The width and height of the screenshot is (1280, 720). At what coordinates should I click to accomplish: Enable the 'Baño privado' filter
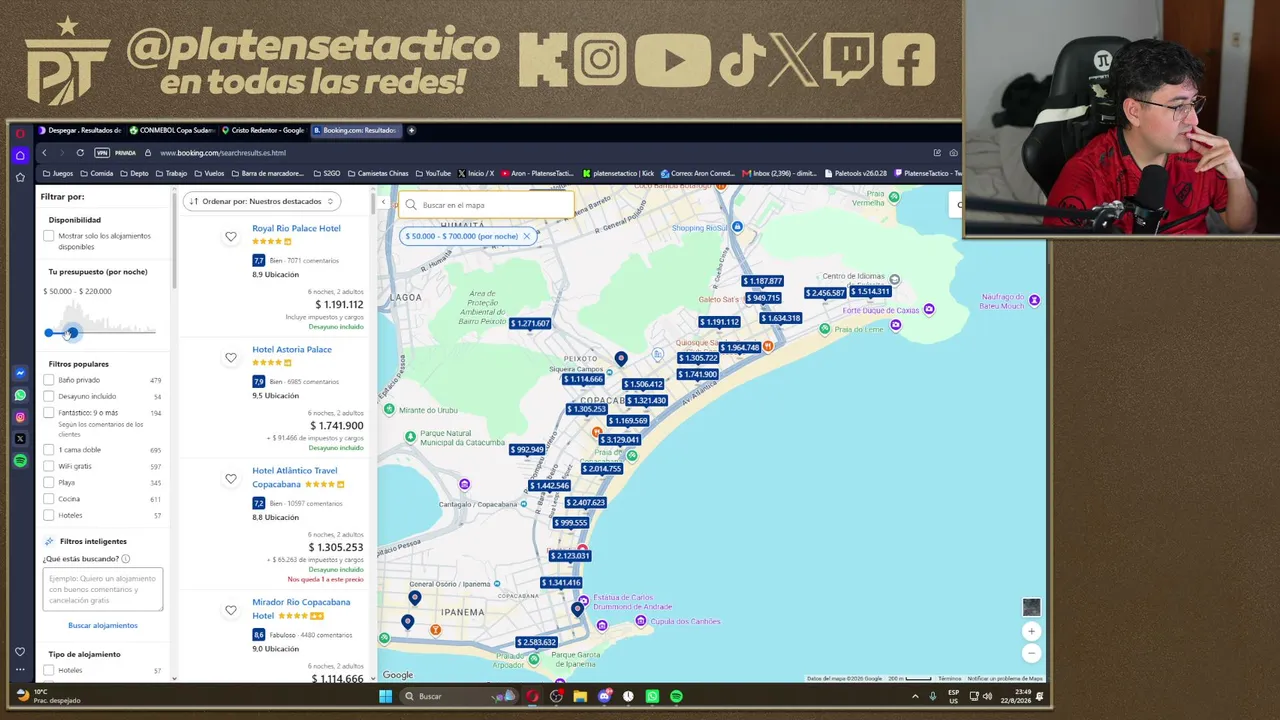point(48,380)
